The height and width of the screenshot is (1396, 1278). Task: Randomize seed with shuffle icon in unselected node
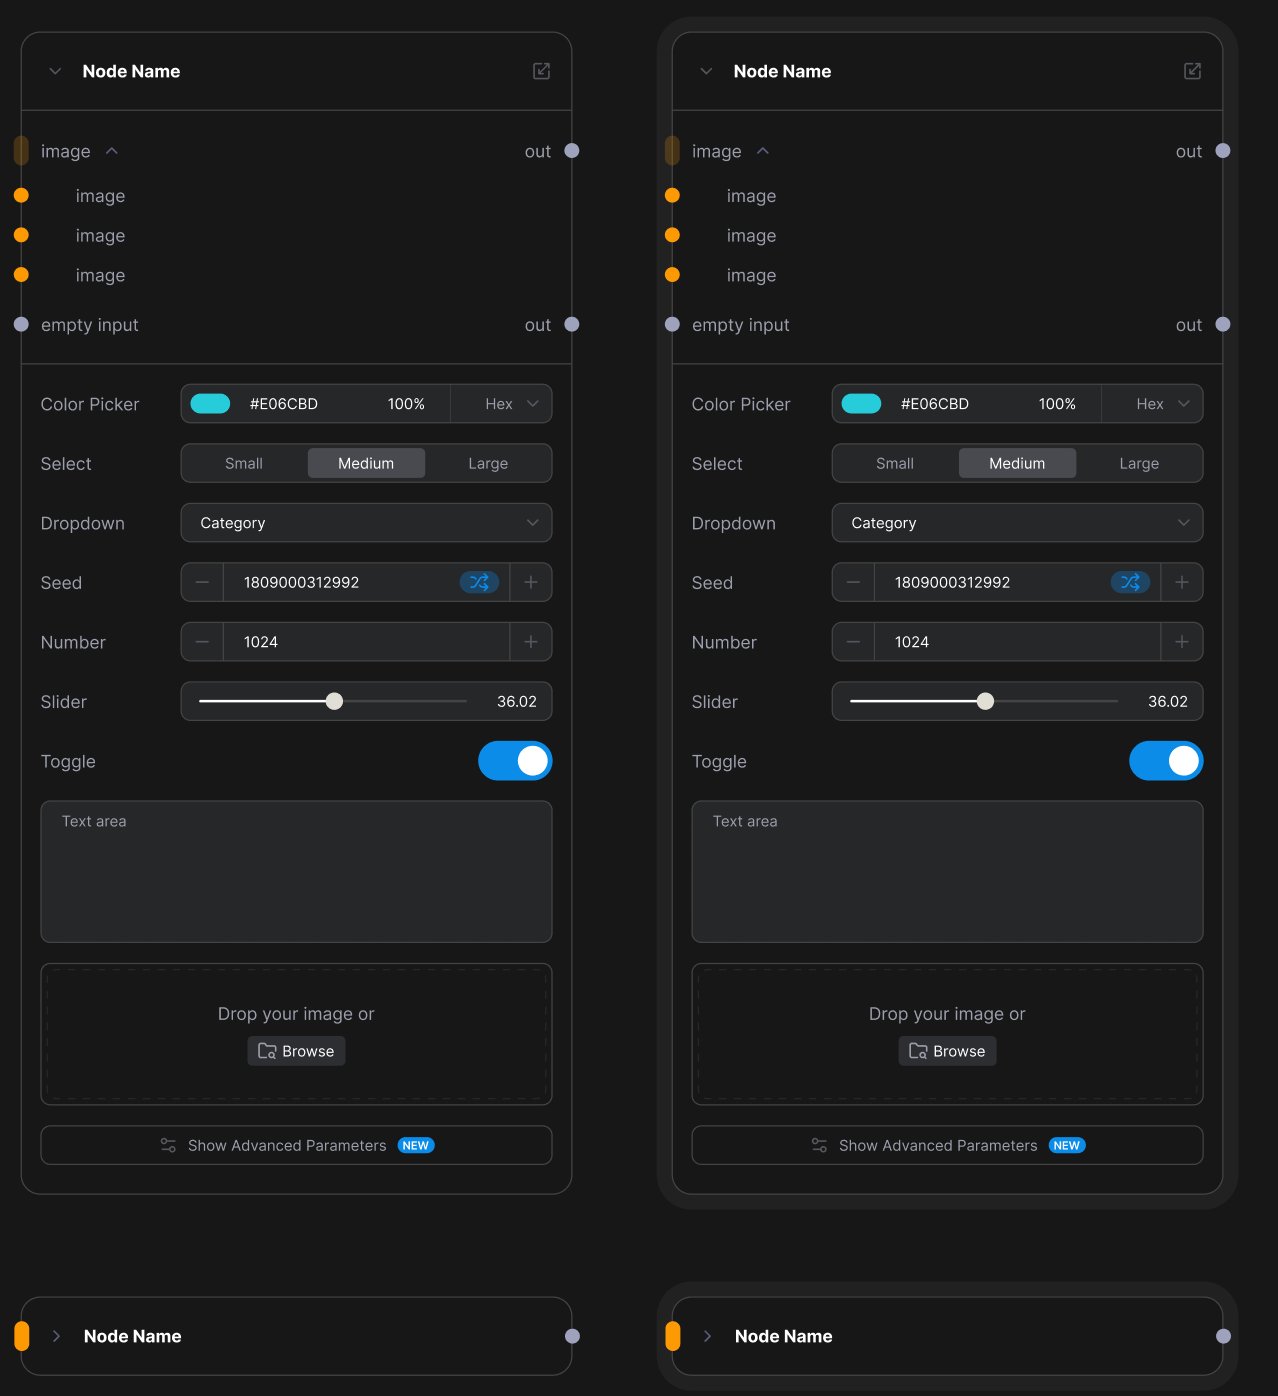pyautogui.click(x=479, y=582)
